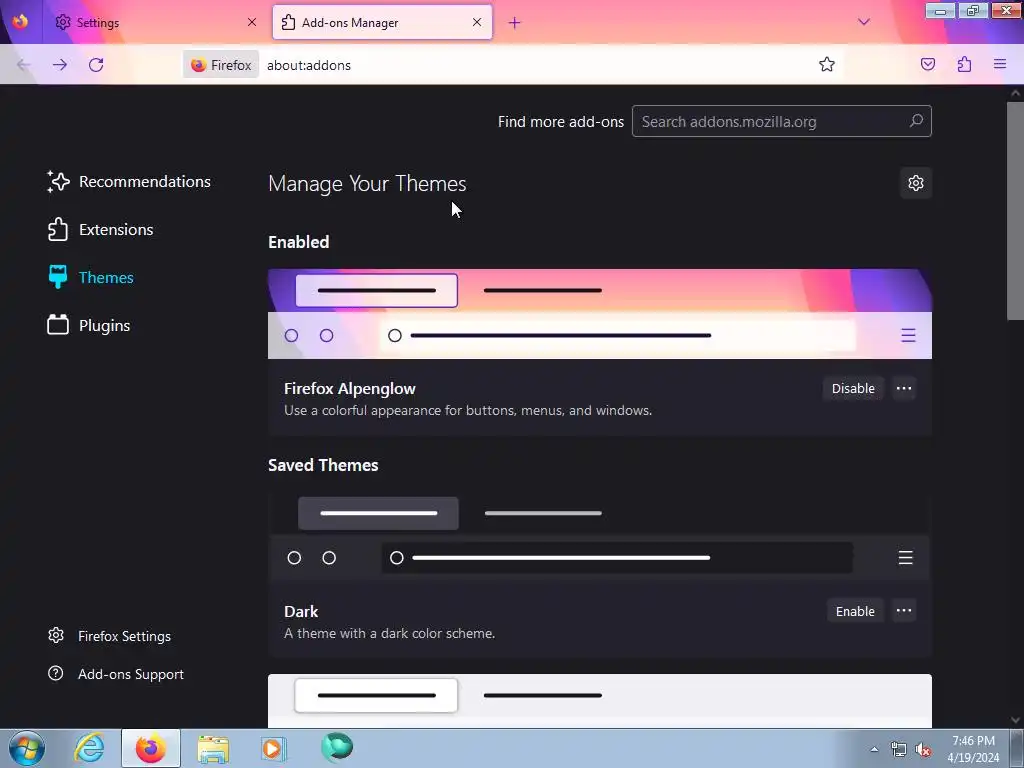Select the Add-ons Manager tab
Screen dimensions: 1024x768
381,22
